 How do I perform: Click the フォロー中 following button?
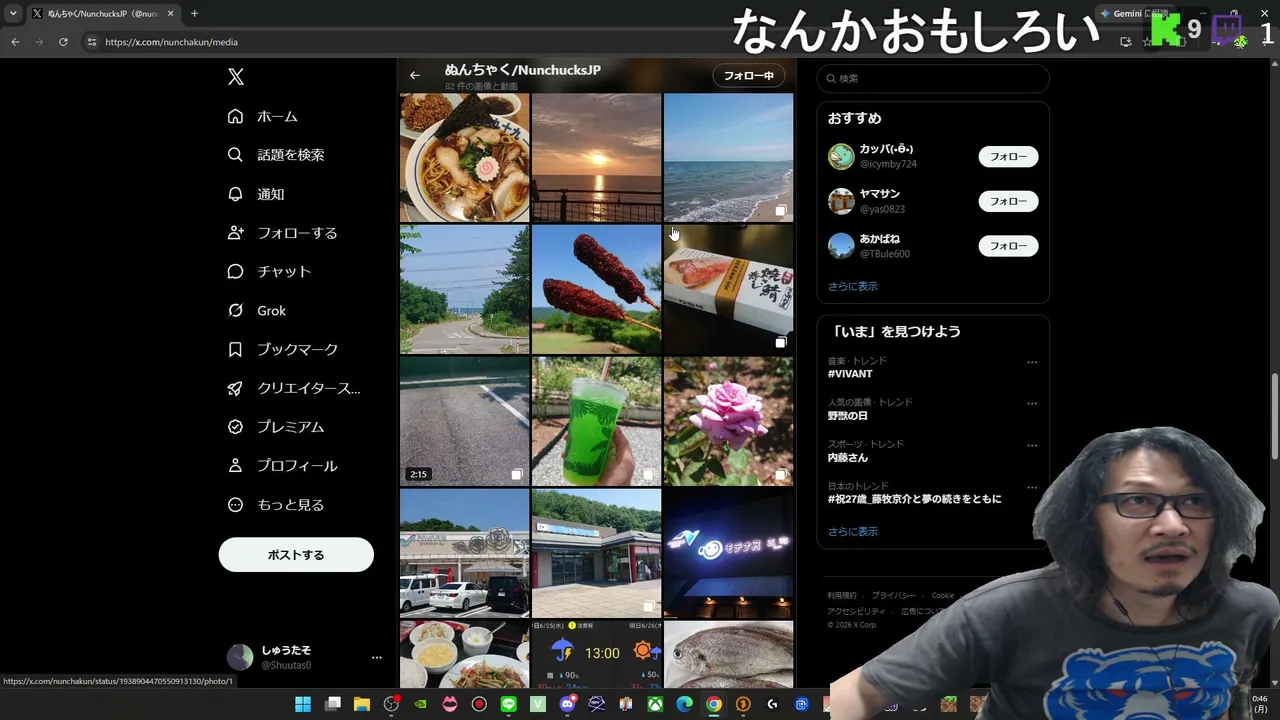749,76
